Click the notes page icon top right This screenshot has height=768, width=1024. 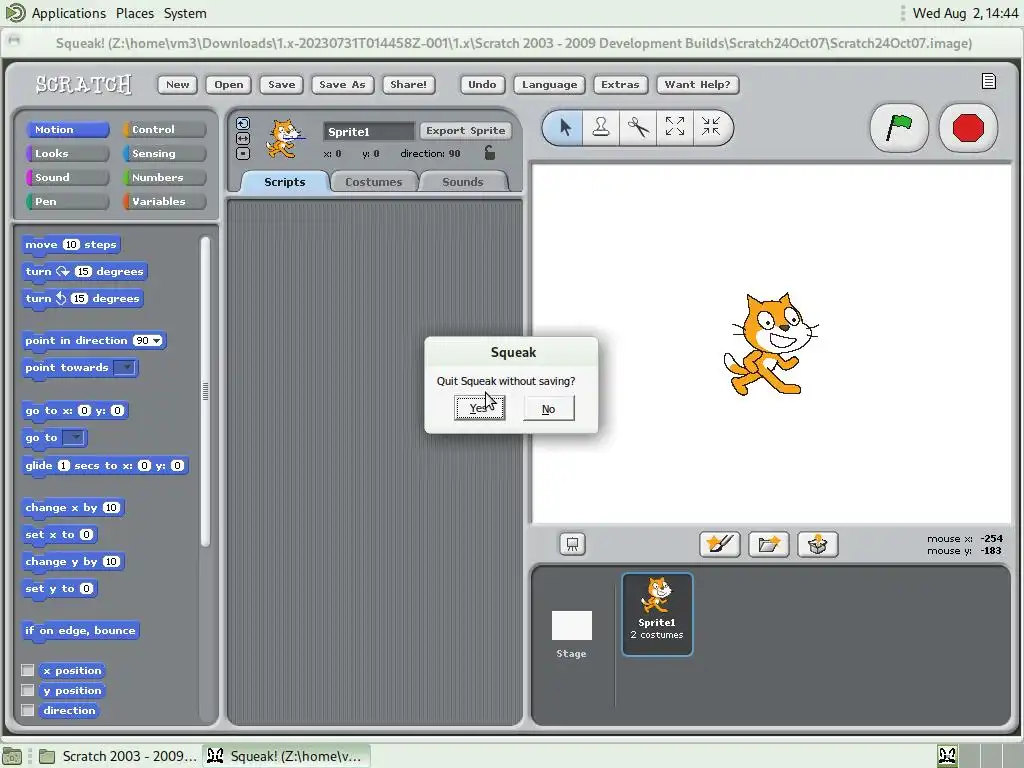click(989, 81)
